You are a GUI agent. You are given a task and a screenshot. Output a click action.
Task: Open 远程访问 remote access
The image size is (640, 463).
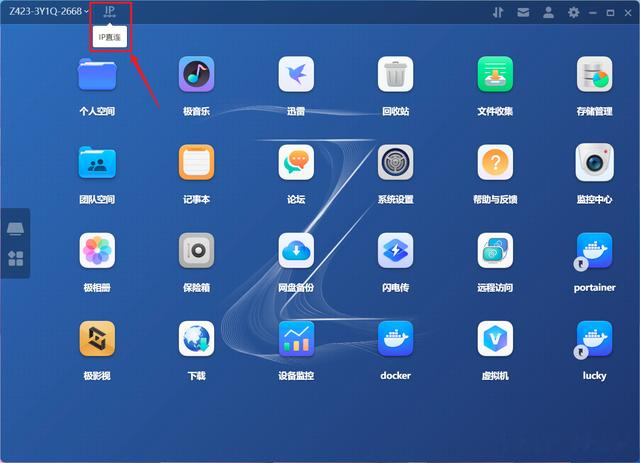click(x=495, y=250)
